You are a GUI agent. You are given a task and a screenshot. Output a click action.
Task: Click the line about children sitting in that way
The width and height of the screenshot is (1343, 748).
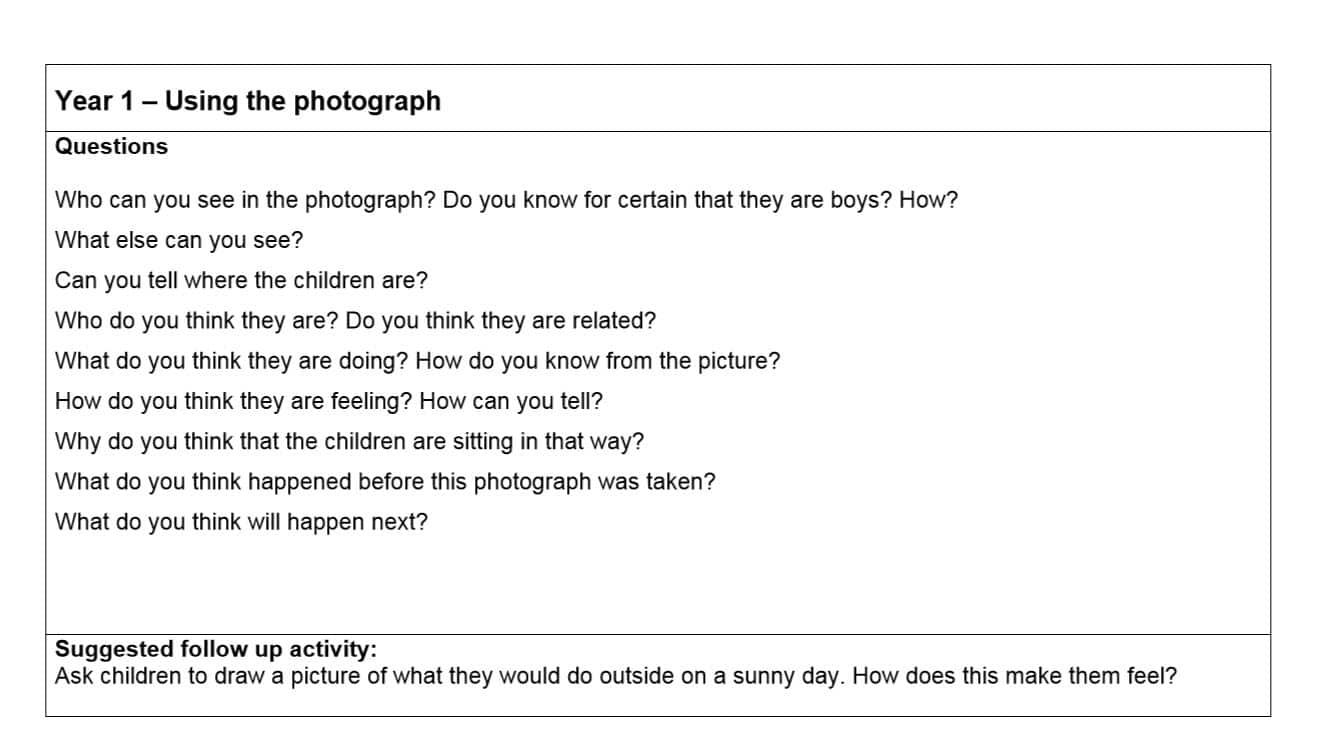(x=349, y=441)
